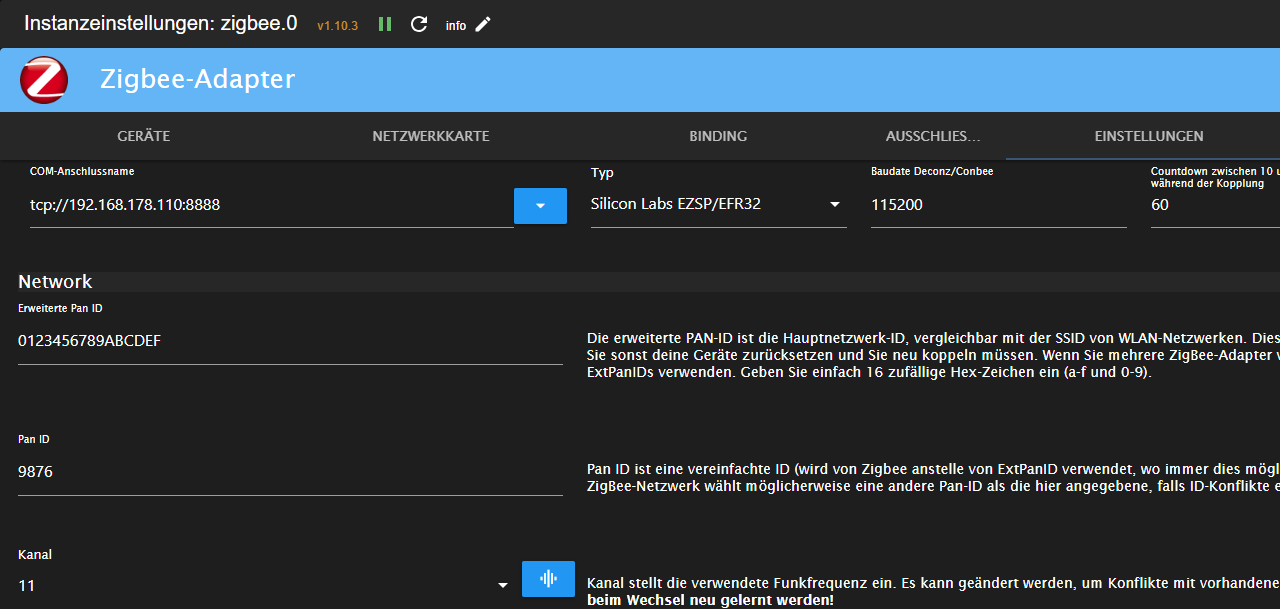
Task: Click the channel scan waveform button
Action: pyautogui.click(x=548, y=579)
